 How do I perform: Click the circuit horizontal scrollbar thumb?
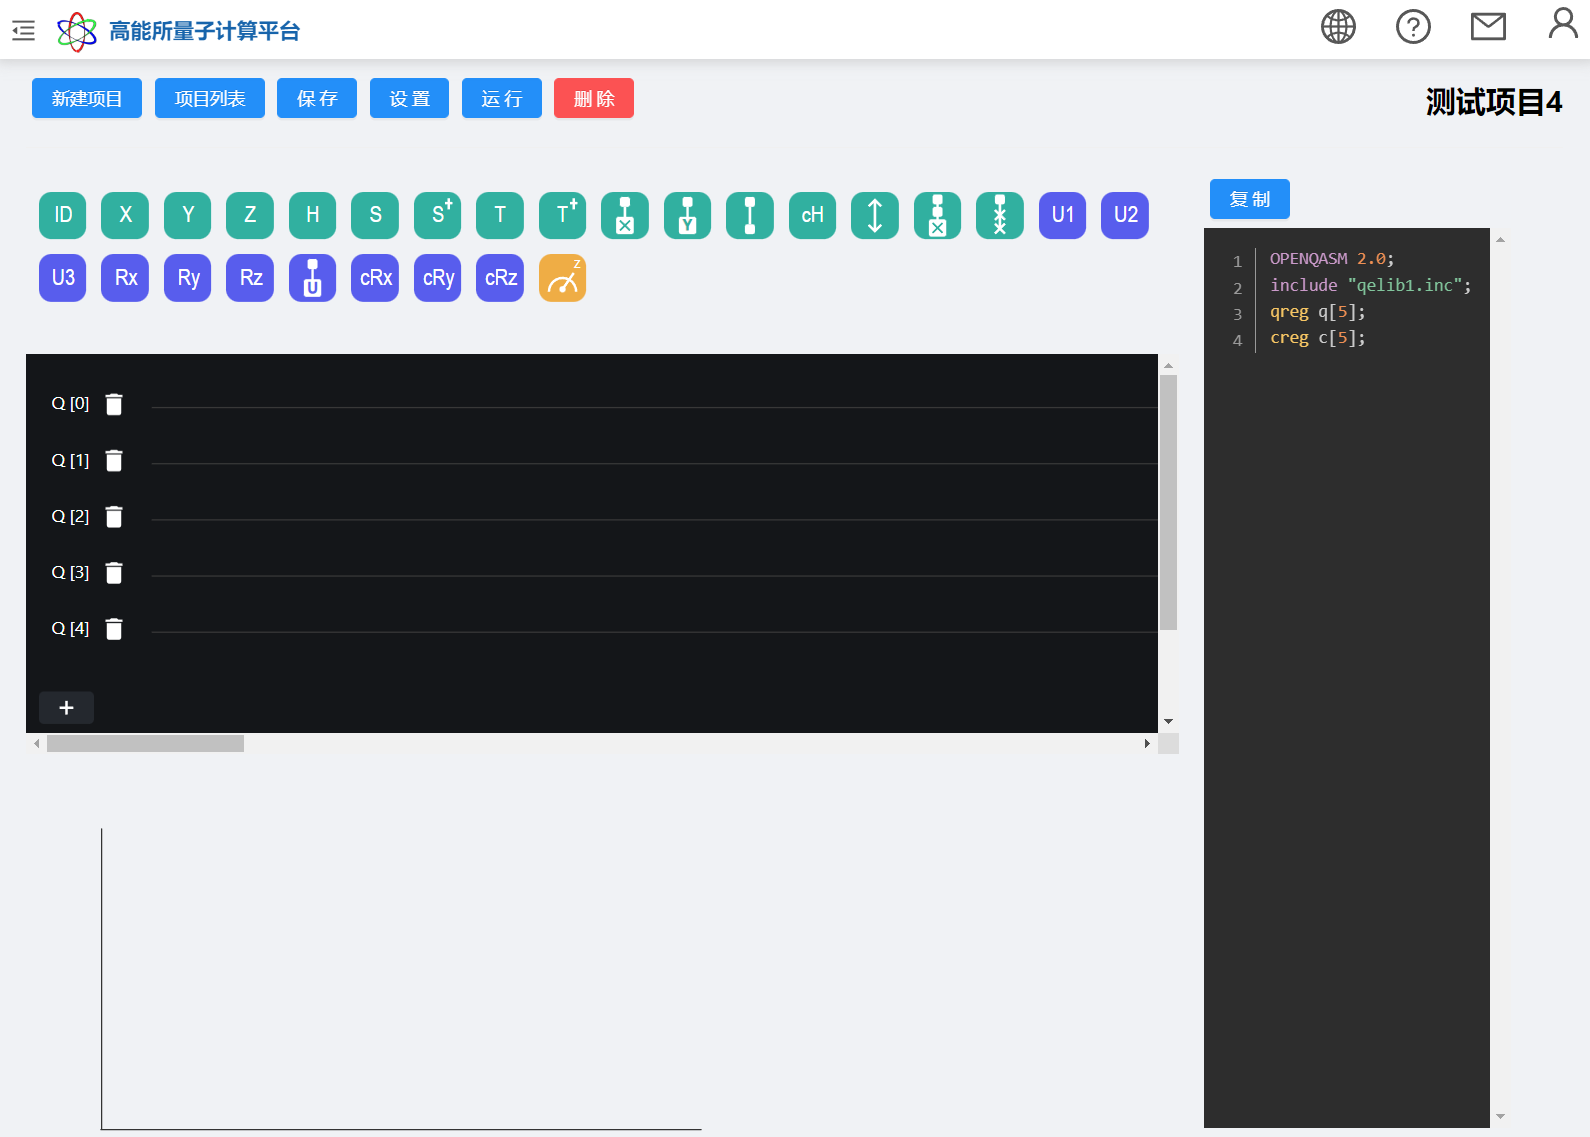(145, 744)
